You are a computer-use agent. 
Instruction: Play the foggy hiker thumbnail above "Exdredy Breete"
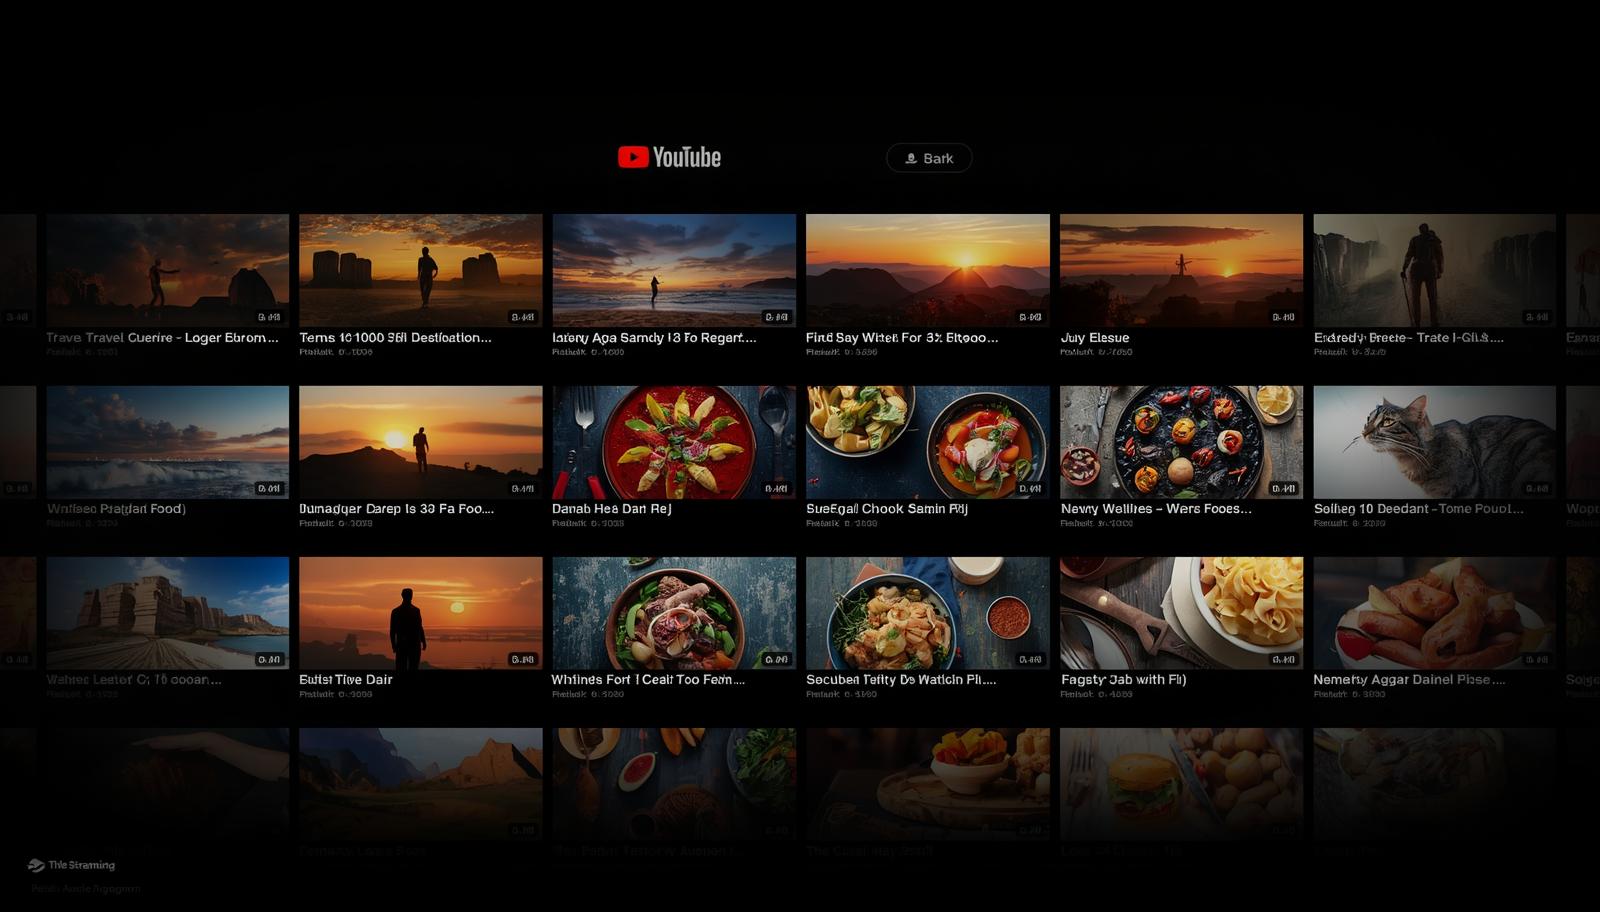point(1435,270)
